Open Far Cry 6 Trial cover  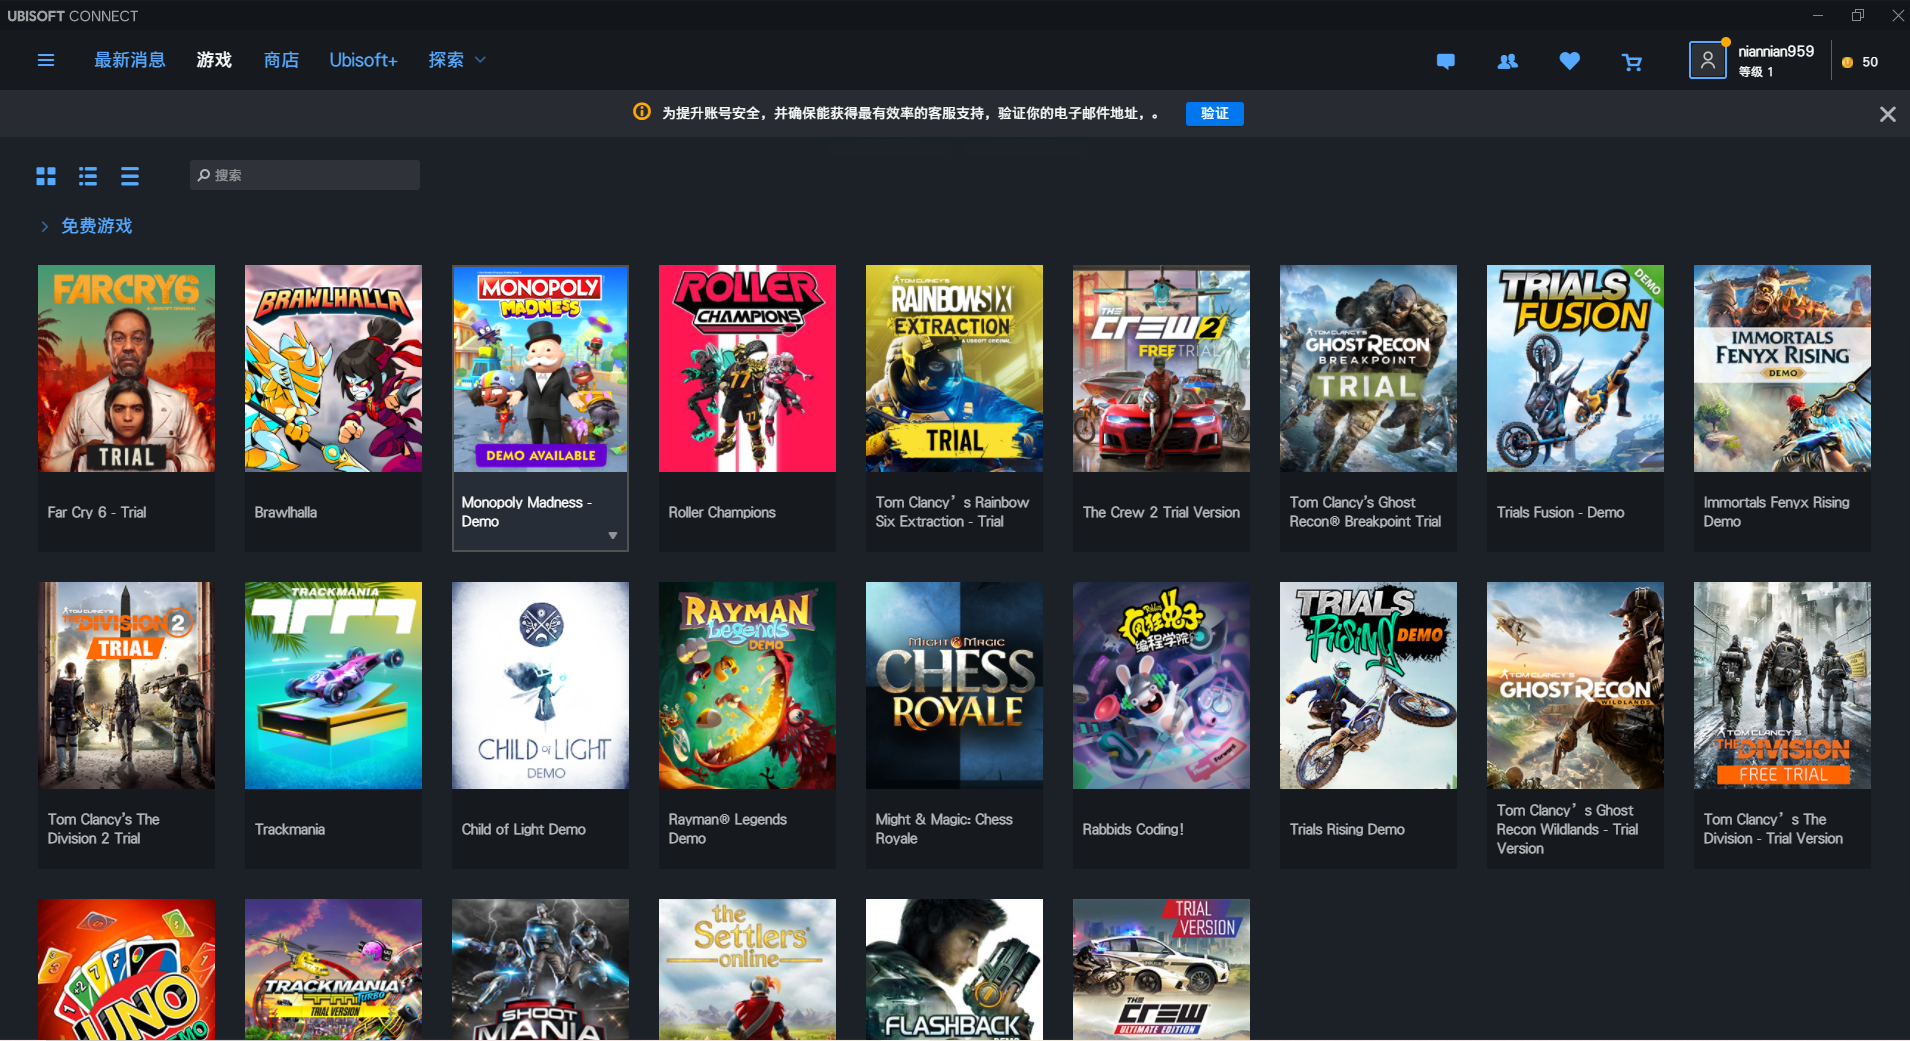click(126, 368)
